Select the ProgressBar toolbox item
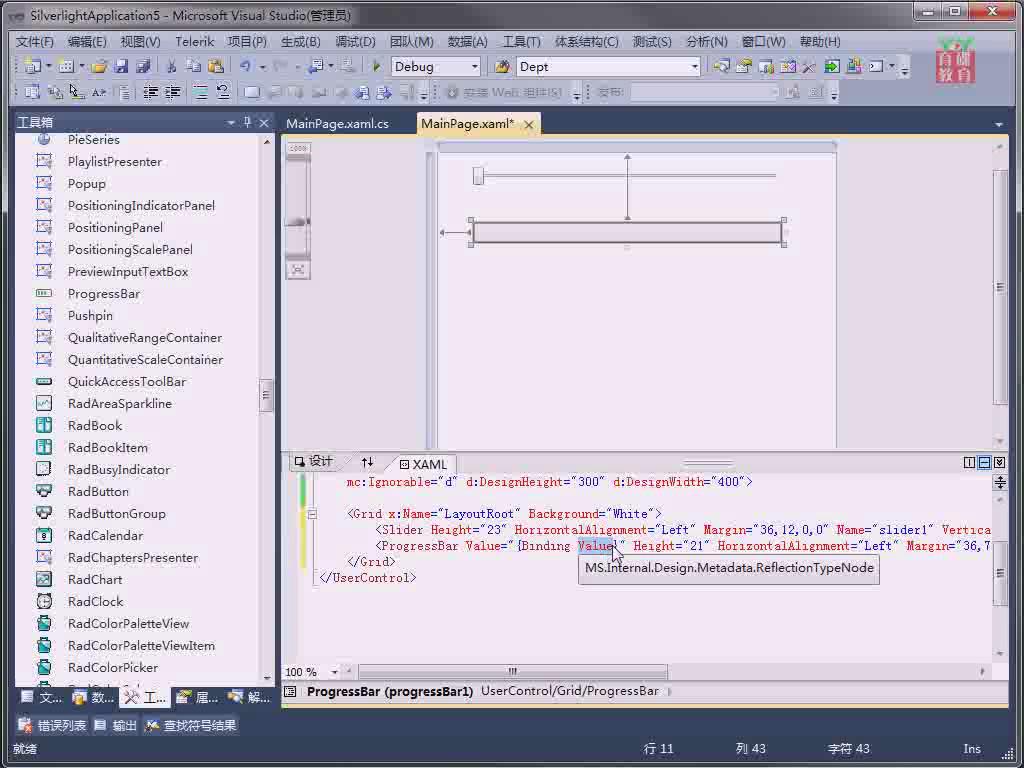Image resolution: width=1024 pixels, height=768 pixels. (x=104, y=294)
